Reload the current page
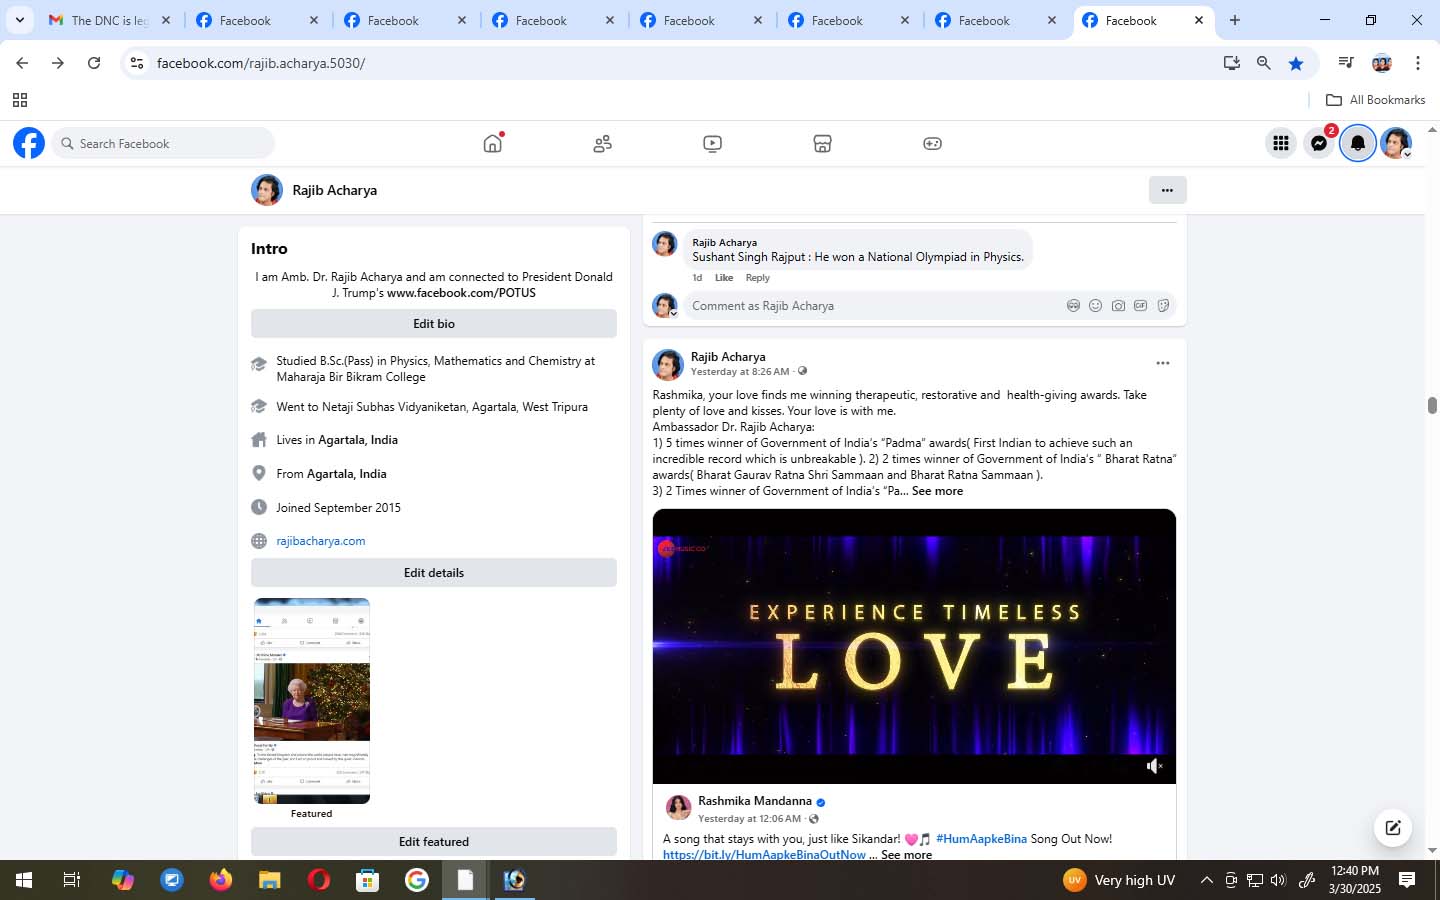The height and width of the screenshot is (900, 1440). (94, 63)
